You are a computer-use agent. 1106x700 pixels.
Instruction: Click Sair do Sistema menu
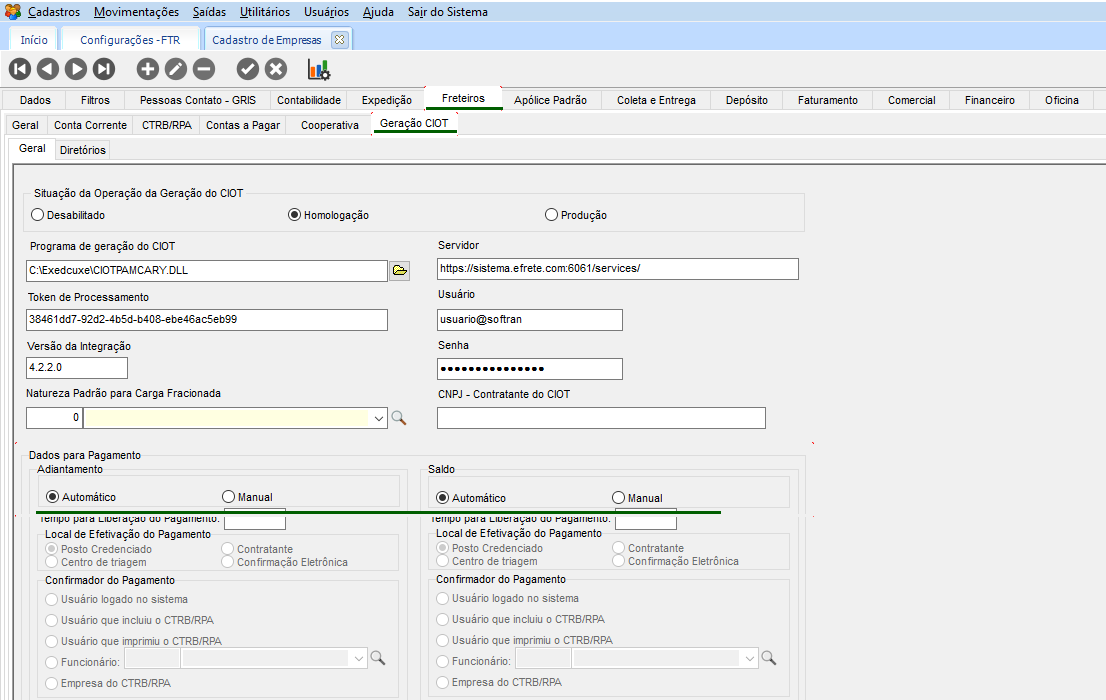(x=448, y=12)
